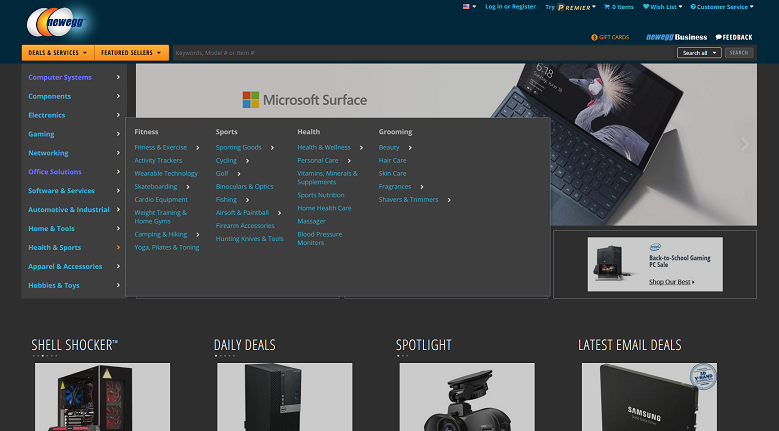Open Home Health Care link
The height and width of the screenshot is (431, 779).
click(324, 208)
